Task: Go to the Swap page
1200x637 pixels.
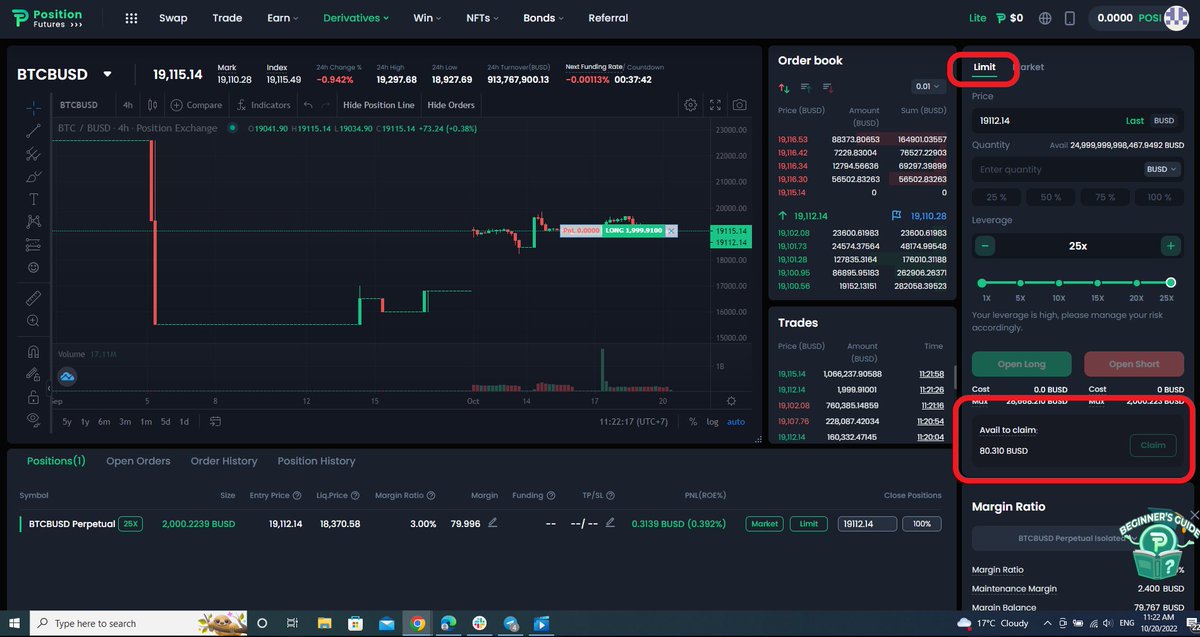Action: (x=173, y=18)
